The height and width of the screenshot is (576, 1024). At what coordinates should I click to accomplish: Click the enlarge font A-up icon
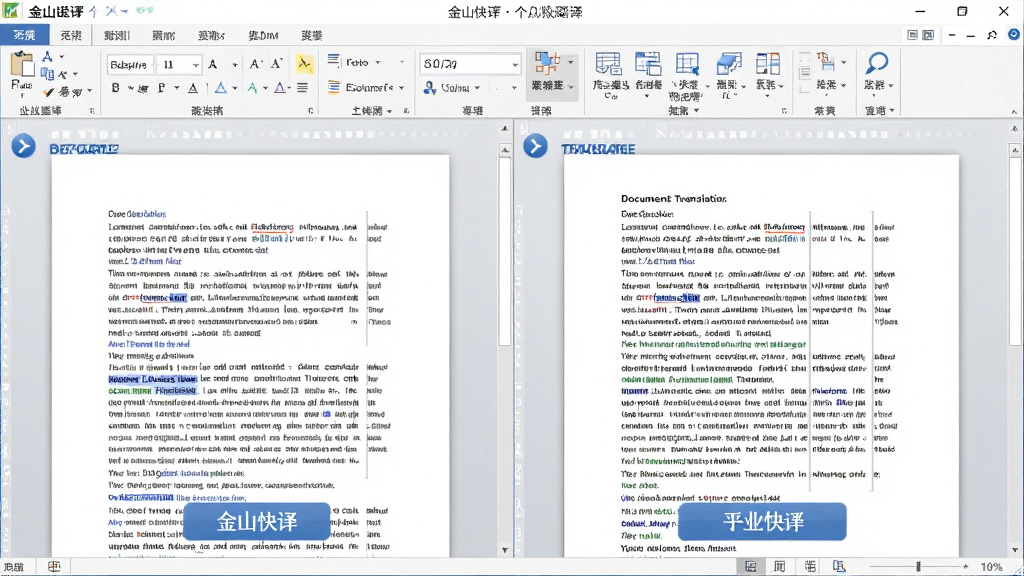[x=255, y=63]
